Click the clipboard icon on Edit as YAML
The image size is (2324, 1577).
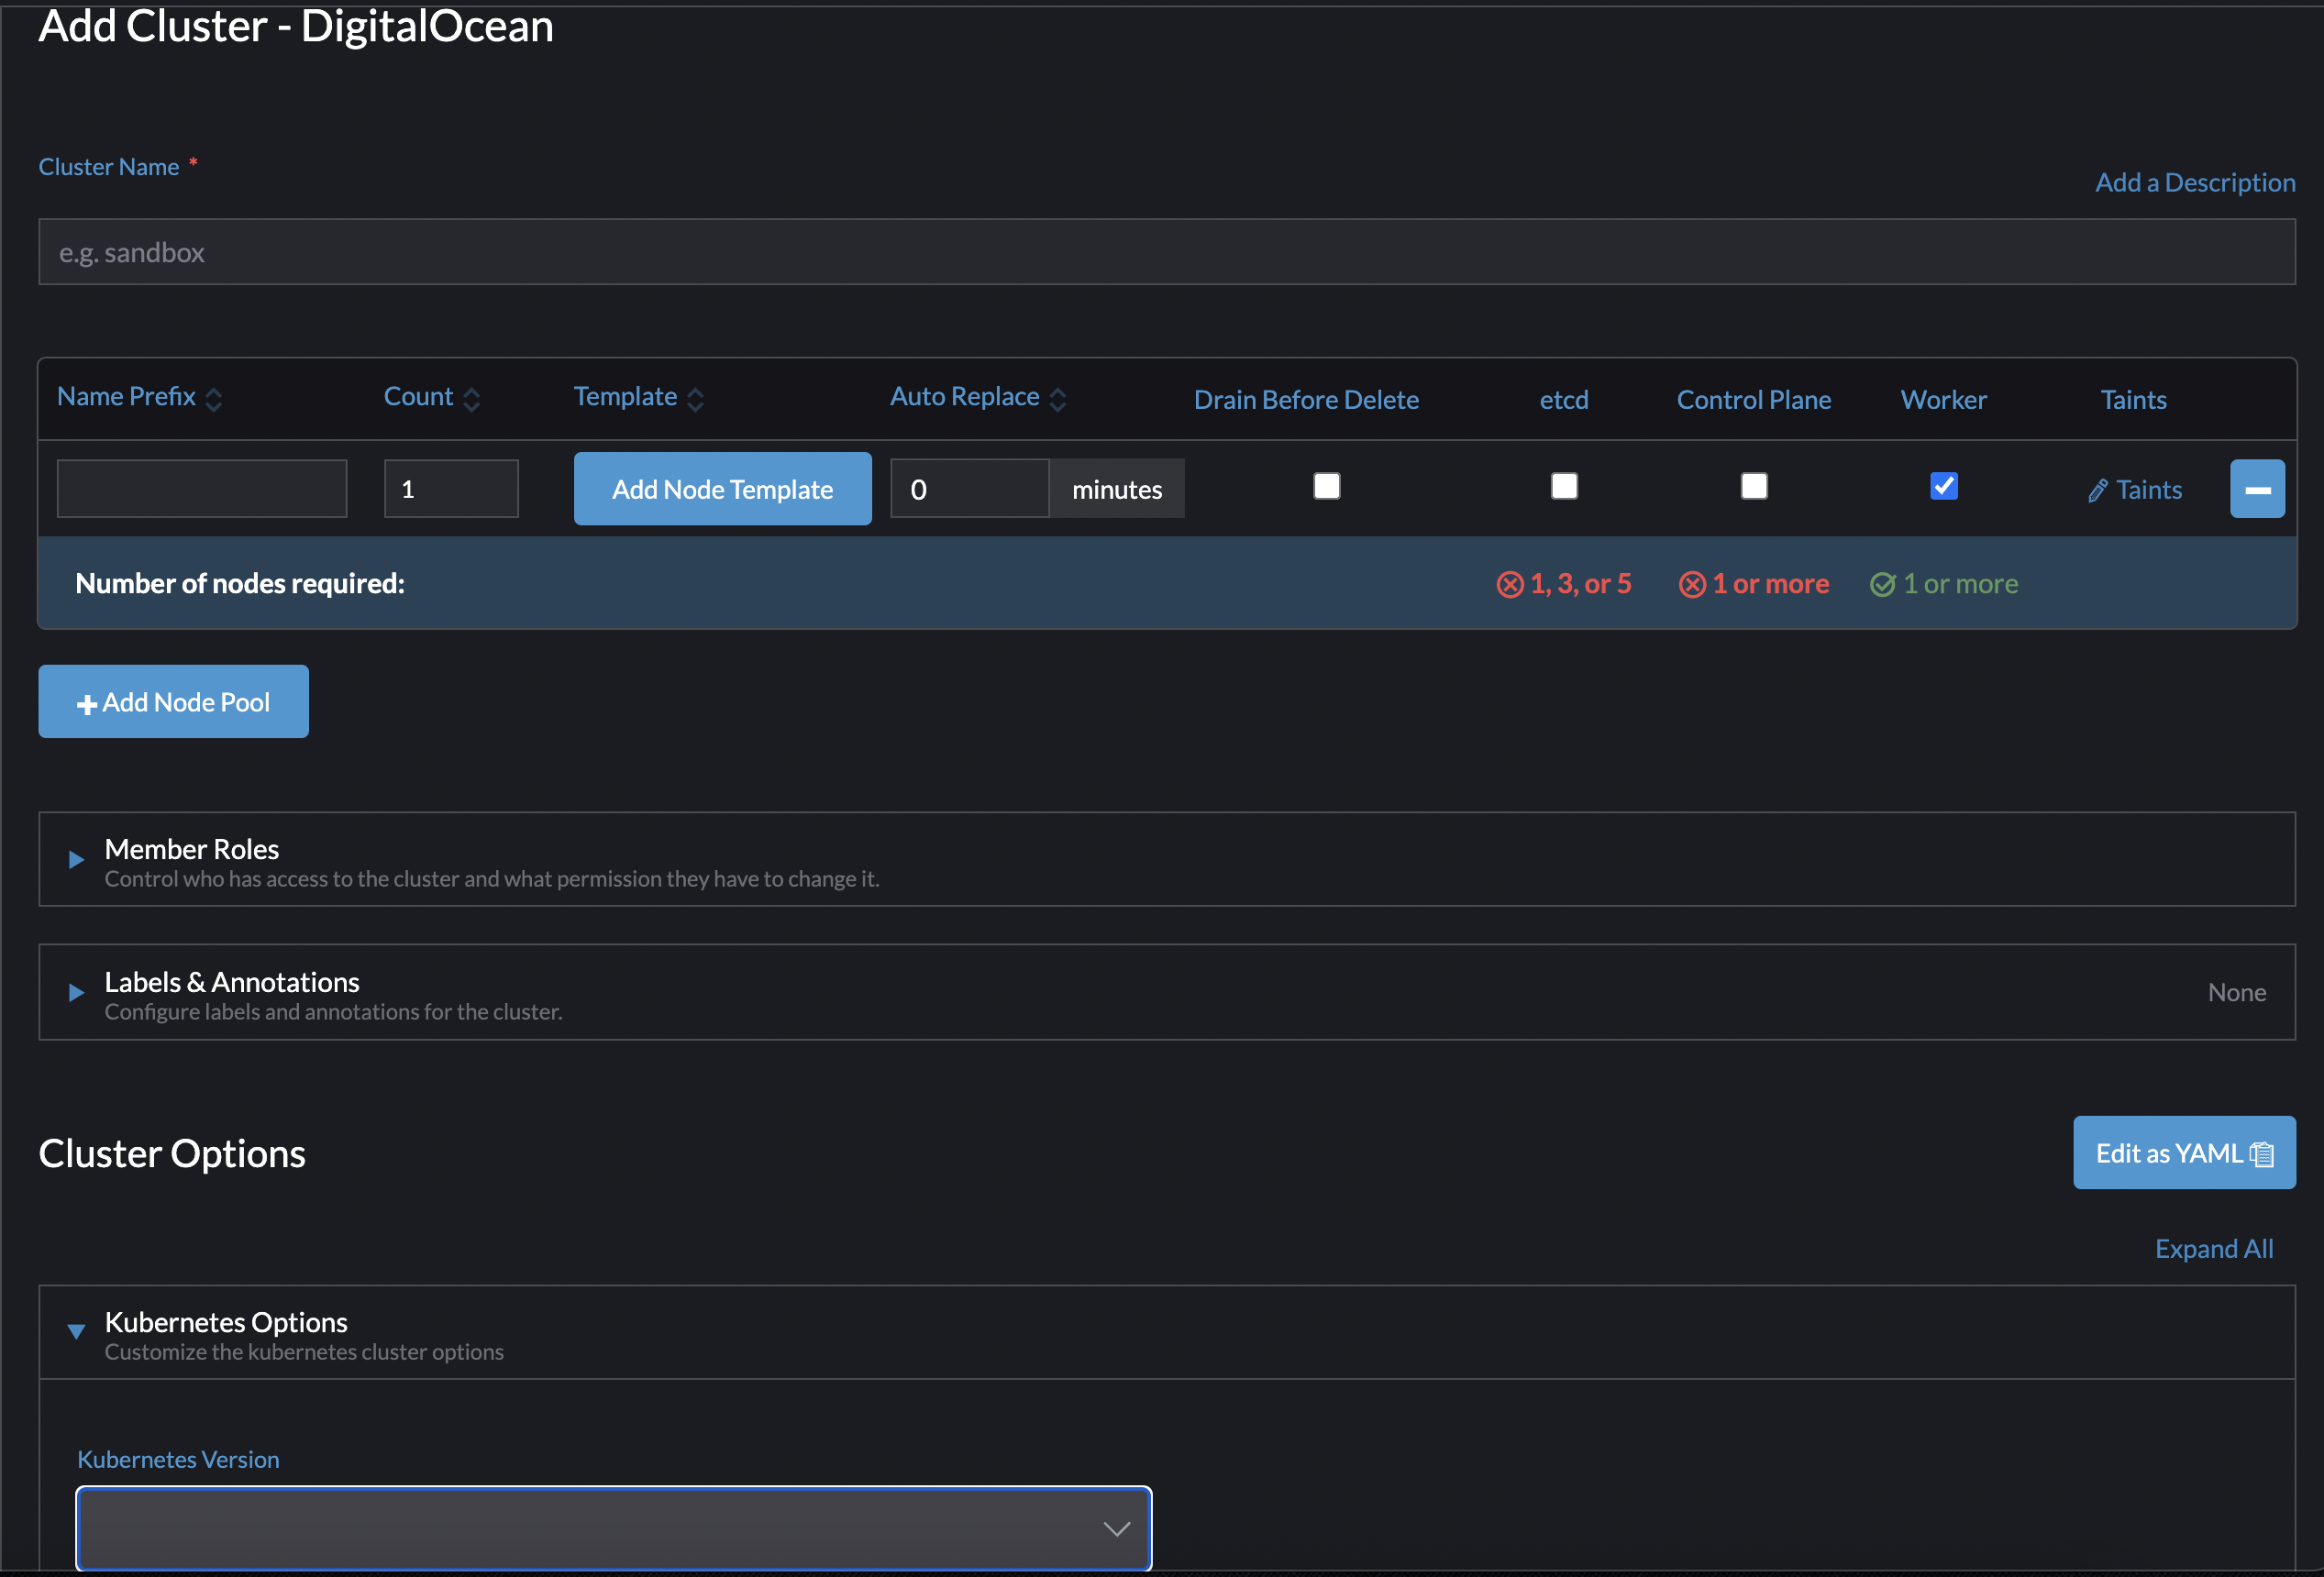[x=2261, y=1153]
